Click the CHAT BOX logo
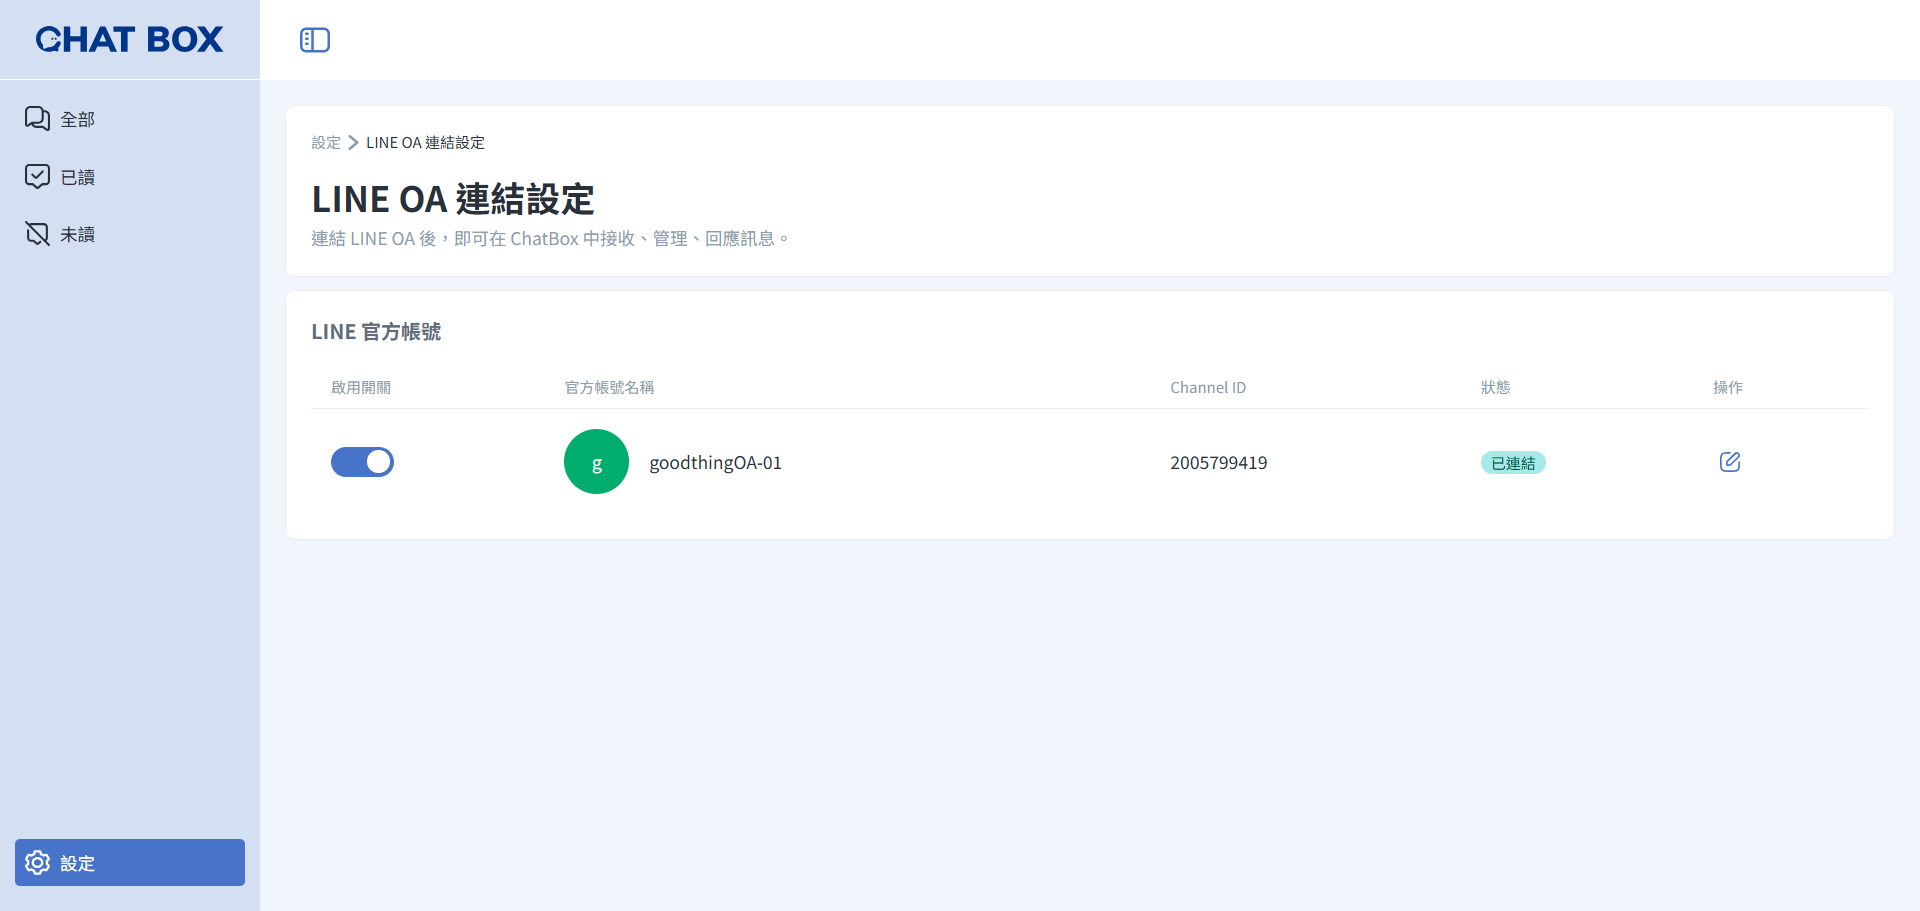The width and height of the screenshot is (1920, 911). point(129,40)
